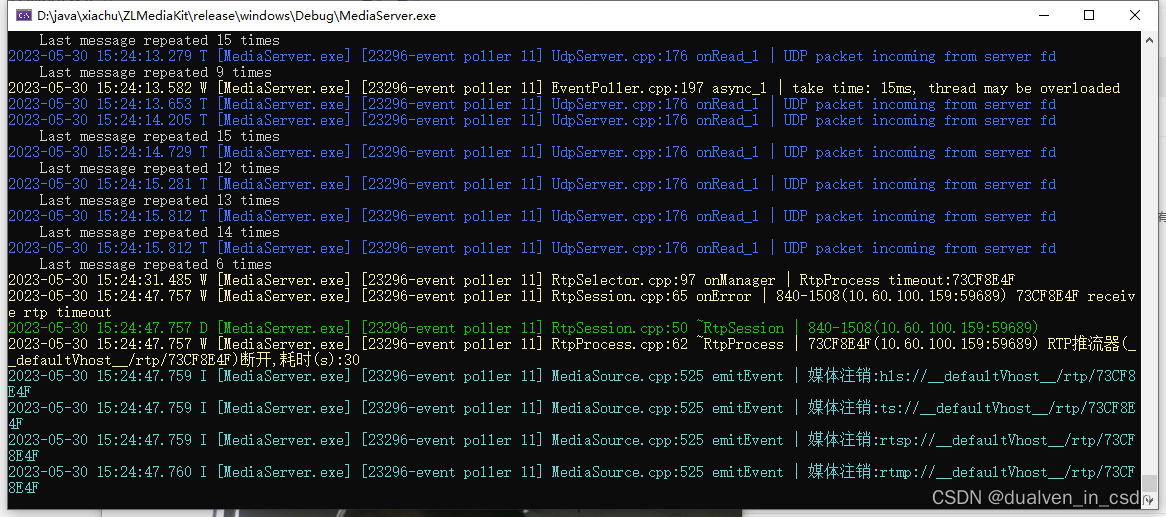Image resolution: width=1166 pixels, height=517 pixels.
Task: Click the timestamp 15:24:13.279
Action: (x=143, y=57)
